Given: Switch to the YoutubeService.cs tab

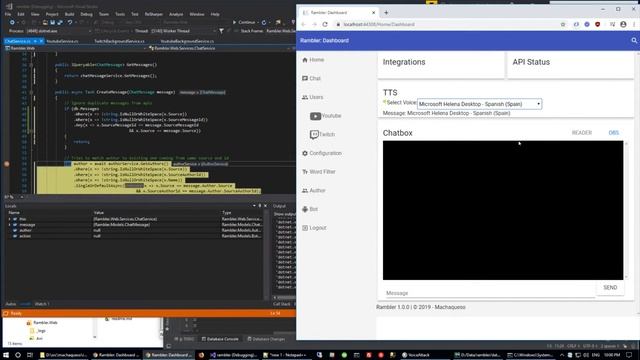Looking at the screenshot, I should [x=62, y=41].
